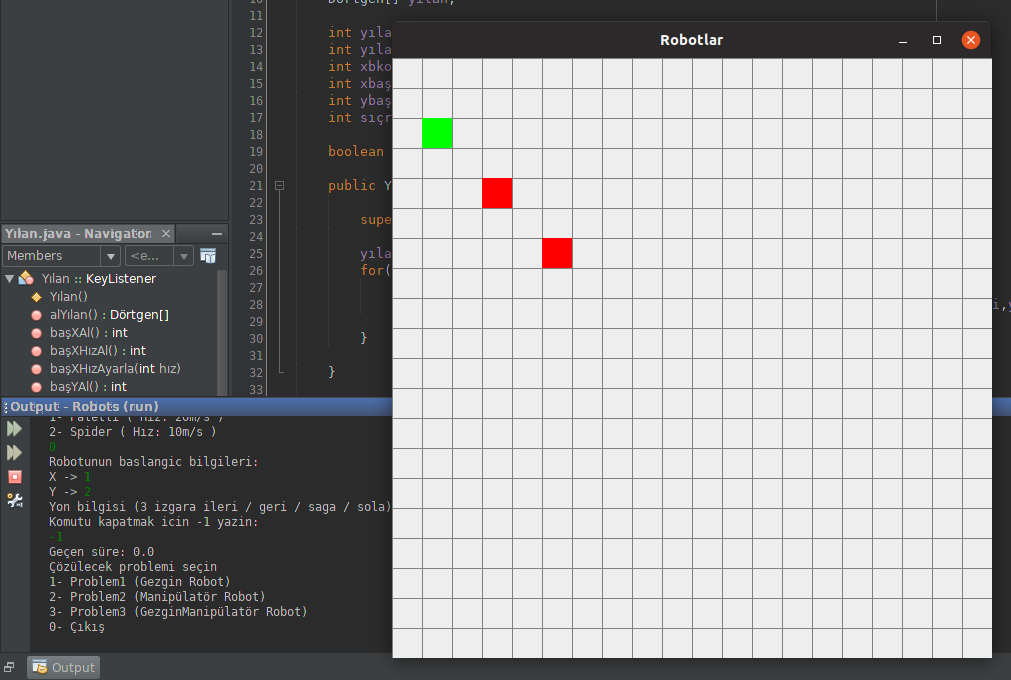The image size is (1011, 680).
Task: Click 'Robotunun baslangic bilgileri:' output line
Action: click(153, 462)
